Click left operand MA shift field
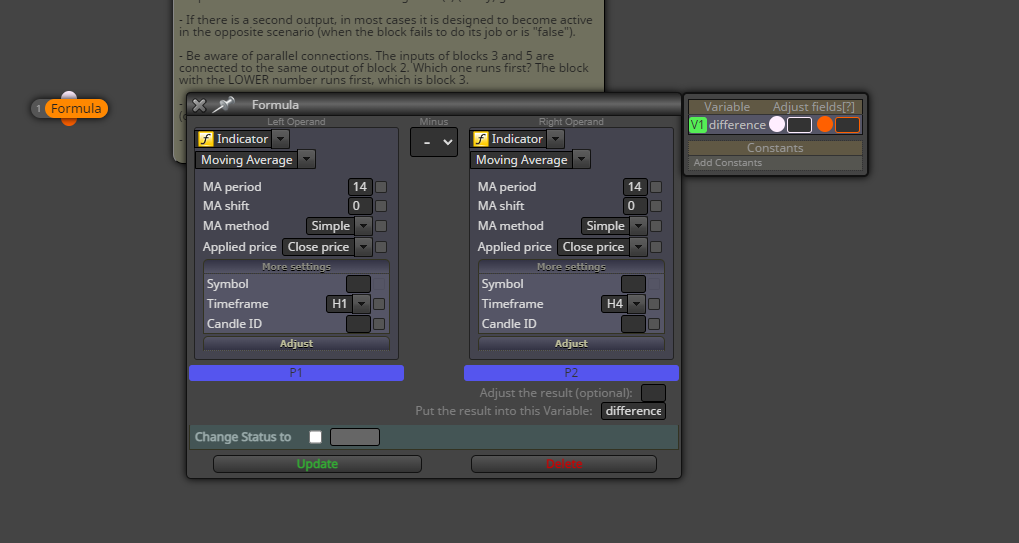The width and height of the screenshot is (1019, 543). point(360,206)
